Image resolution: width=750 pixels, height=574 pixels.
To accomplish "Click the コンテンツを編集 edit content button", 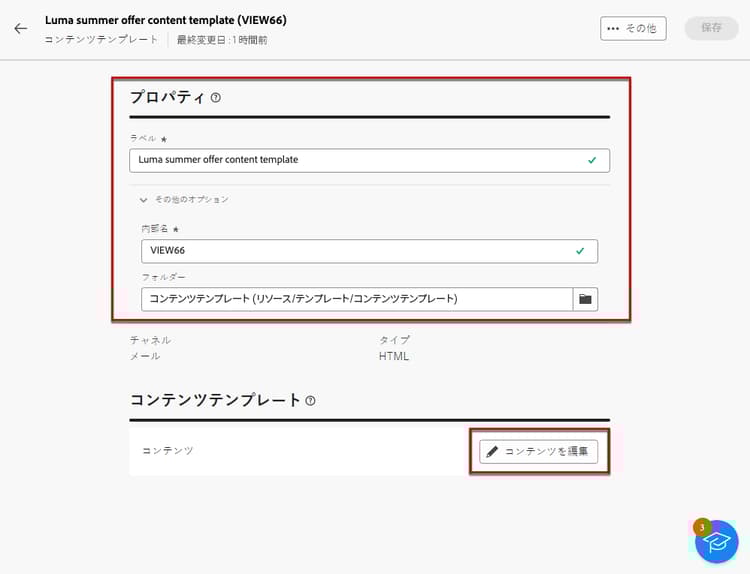I will (539, 452).
